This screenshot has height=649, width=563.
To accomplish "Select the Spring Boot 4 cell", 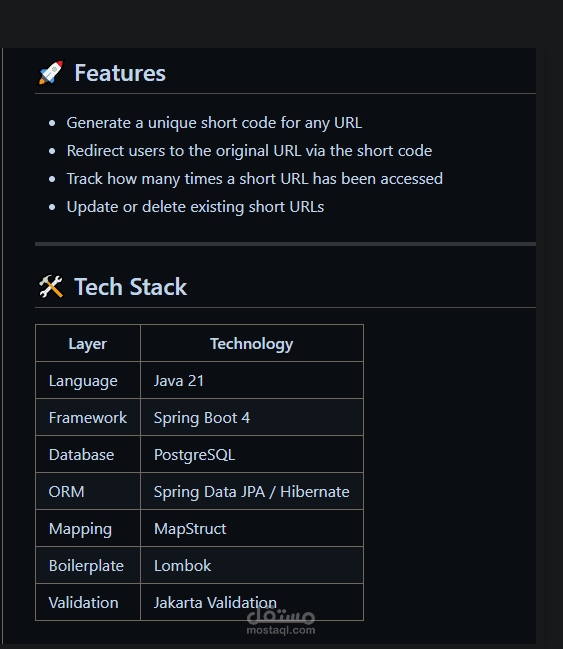I will pyautogui.click(x=252, y=417).
